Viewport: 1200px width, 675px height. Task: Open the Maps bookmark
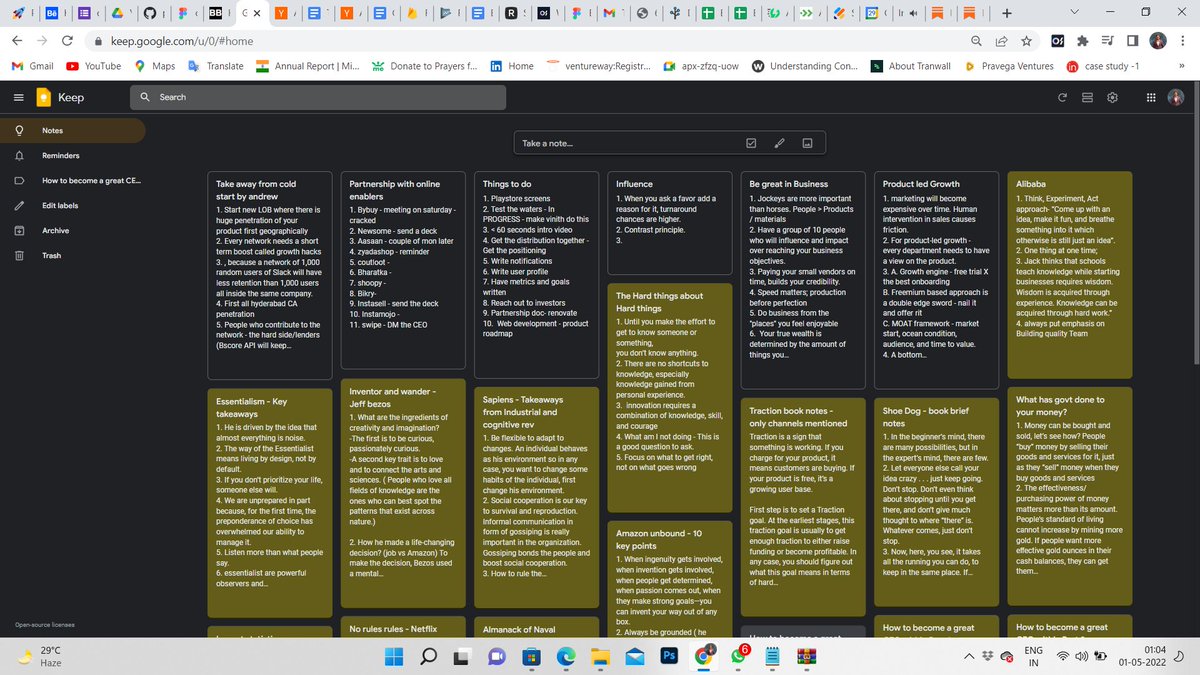pyautogui.click(x=154, y=66)
